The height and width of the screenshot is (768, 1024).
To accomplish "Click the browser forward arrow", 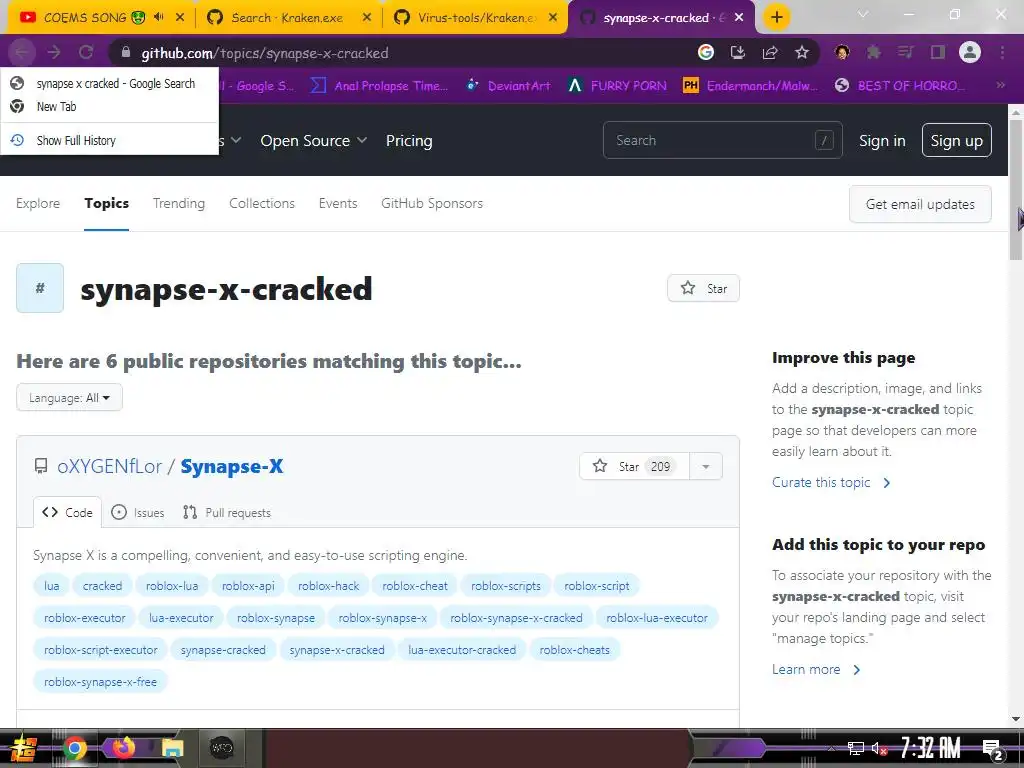I will pyautogui.click(x=54, y=52).
